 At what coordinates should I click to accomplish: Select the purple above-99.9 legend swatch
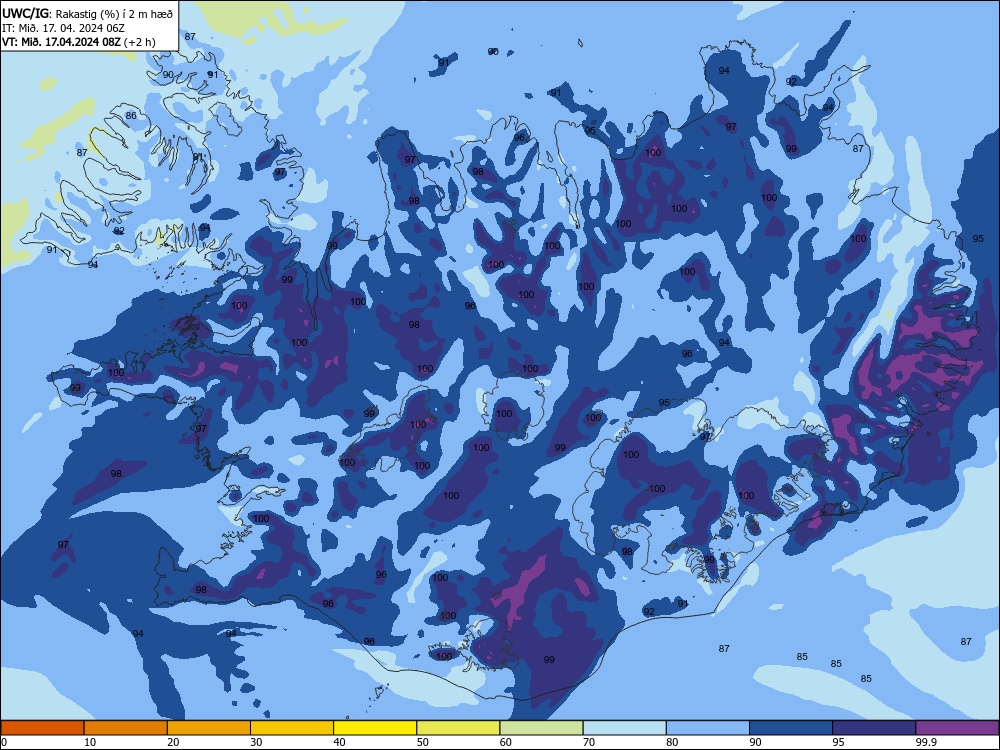pyautogui.click(x=957, y=728)
